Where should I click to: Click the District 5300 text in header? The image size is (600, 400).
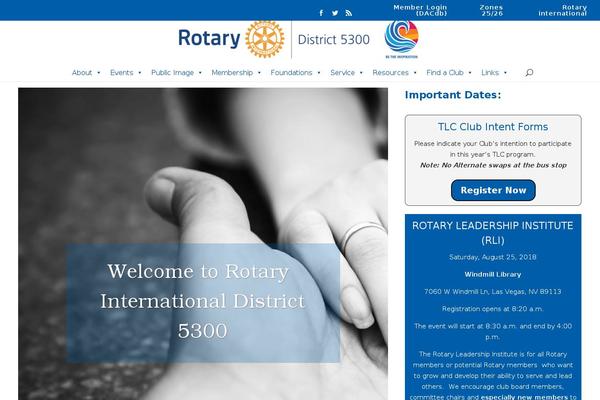click(333, 39)
